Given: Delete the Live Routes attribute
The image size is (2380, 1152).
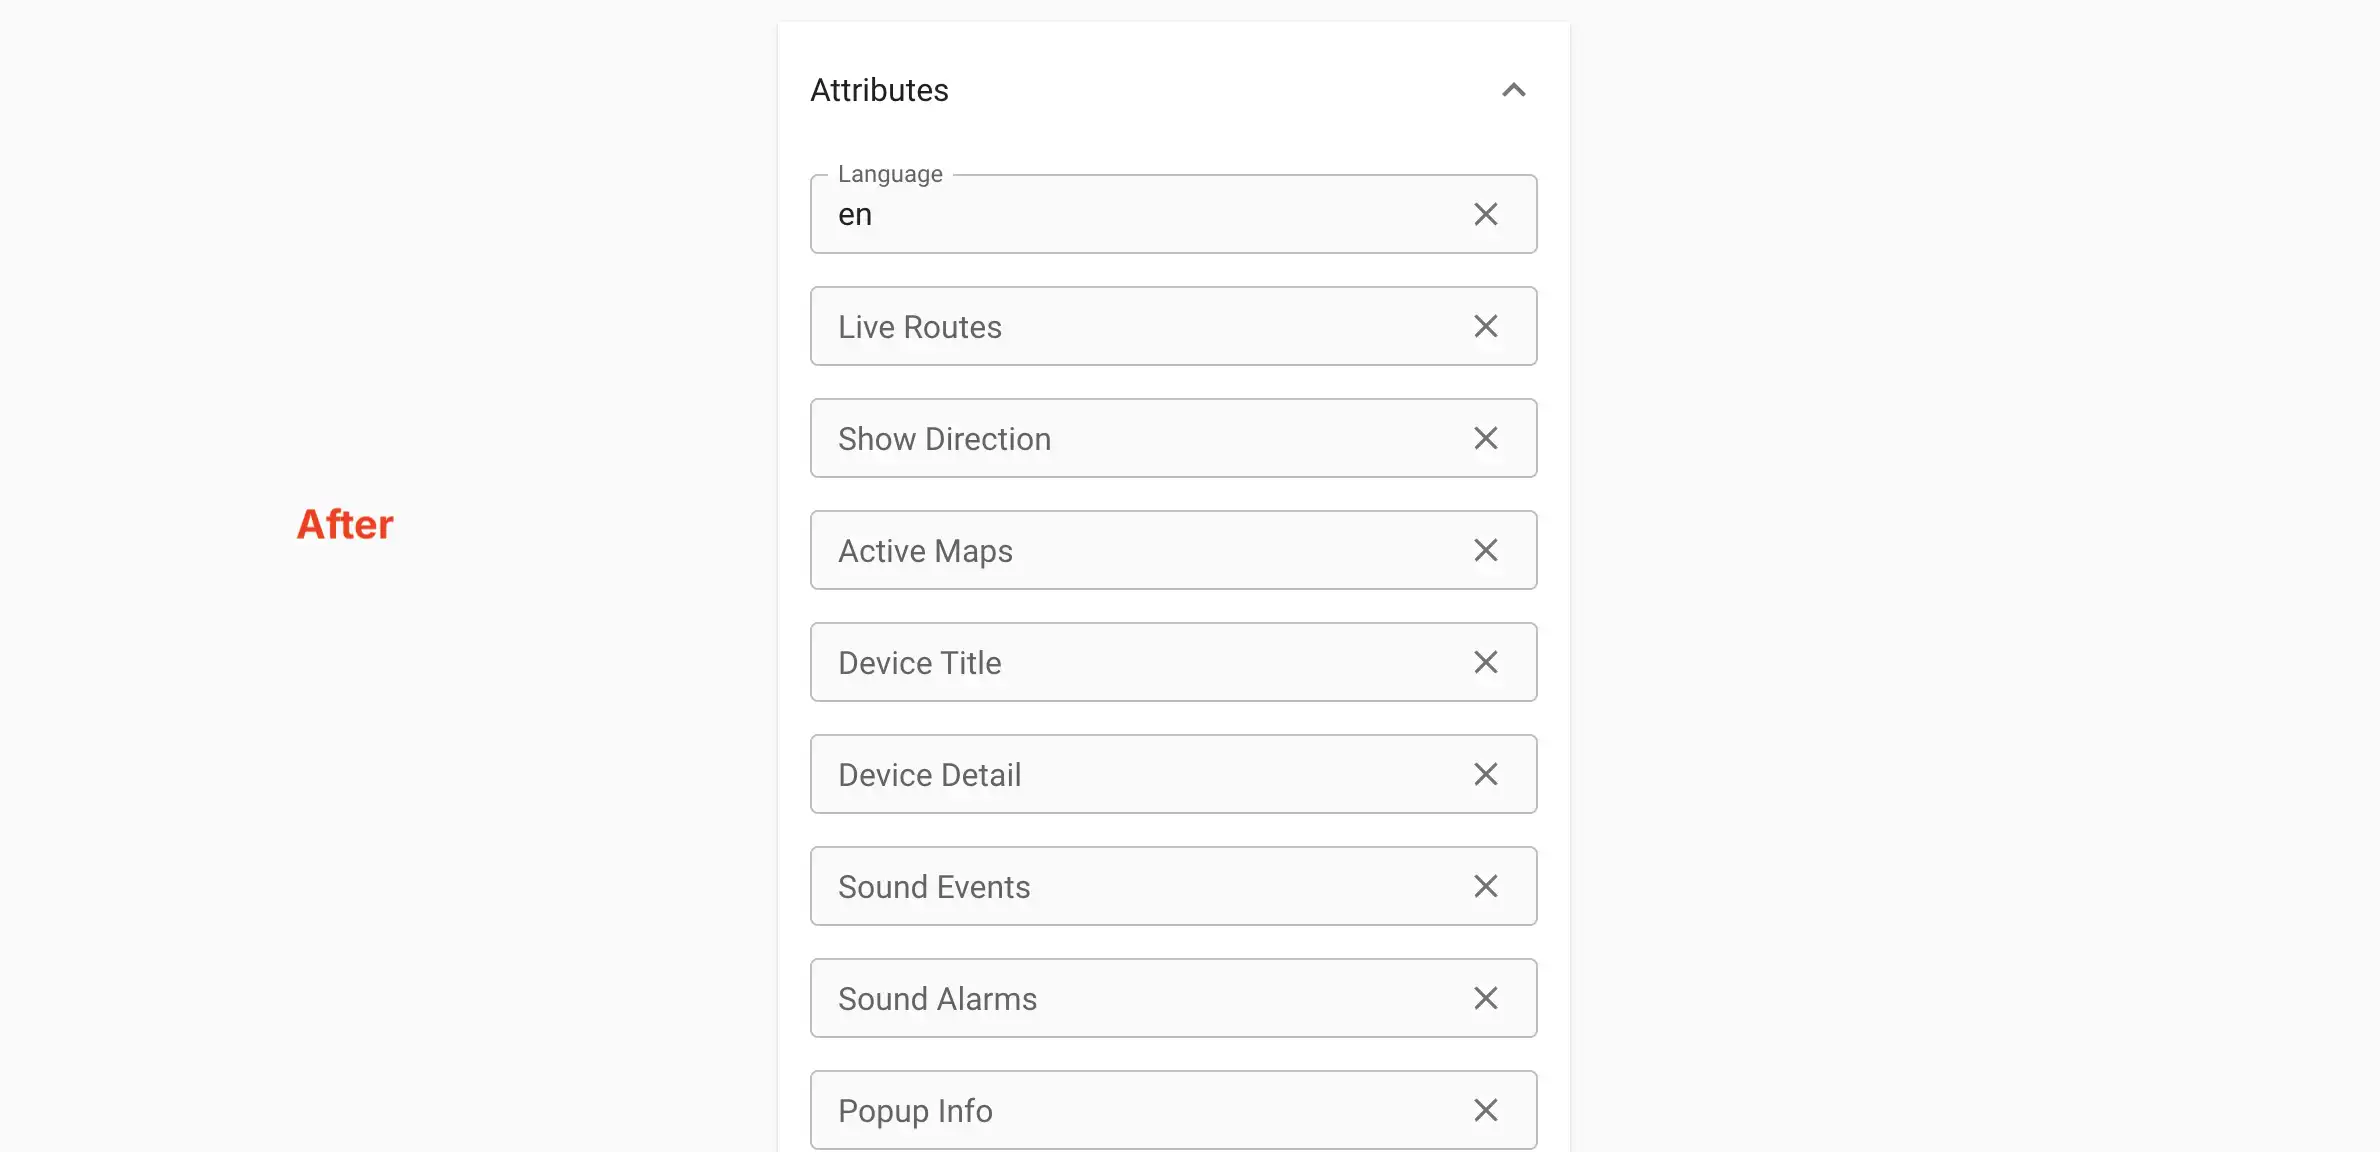Looking at the screenshot, I should 1485,326.
